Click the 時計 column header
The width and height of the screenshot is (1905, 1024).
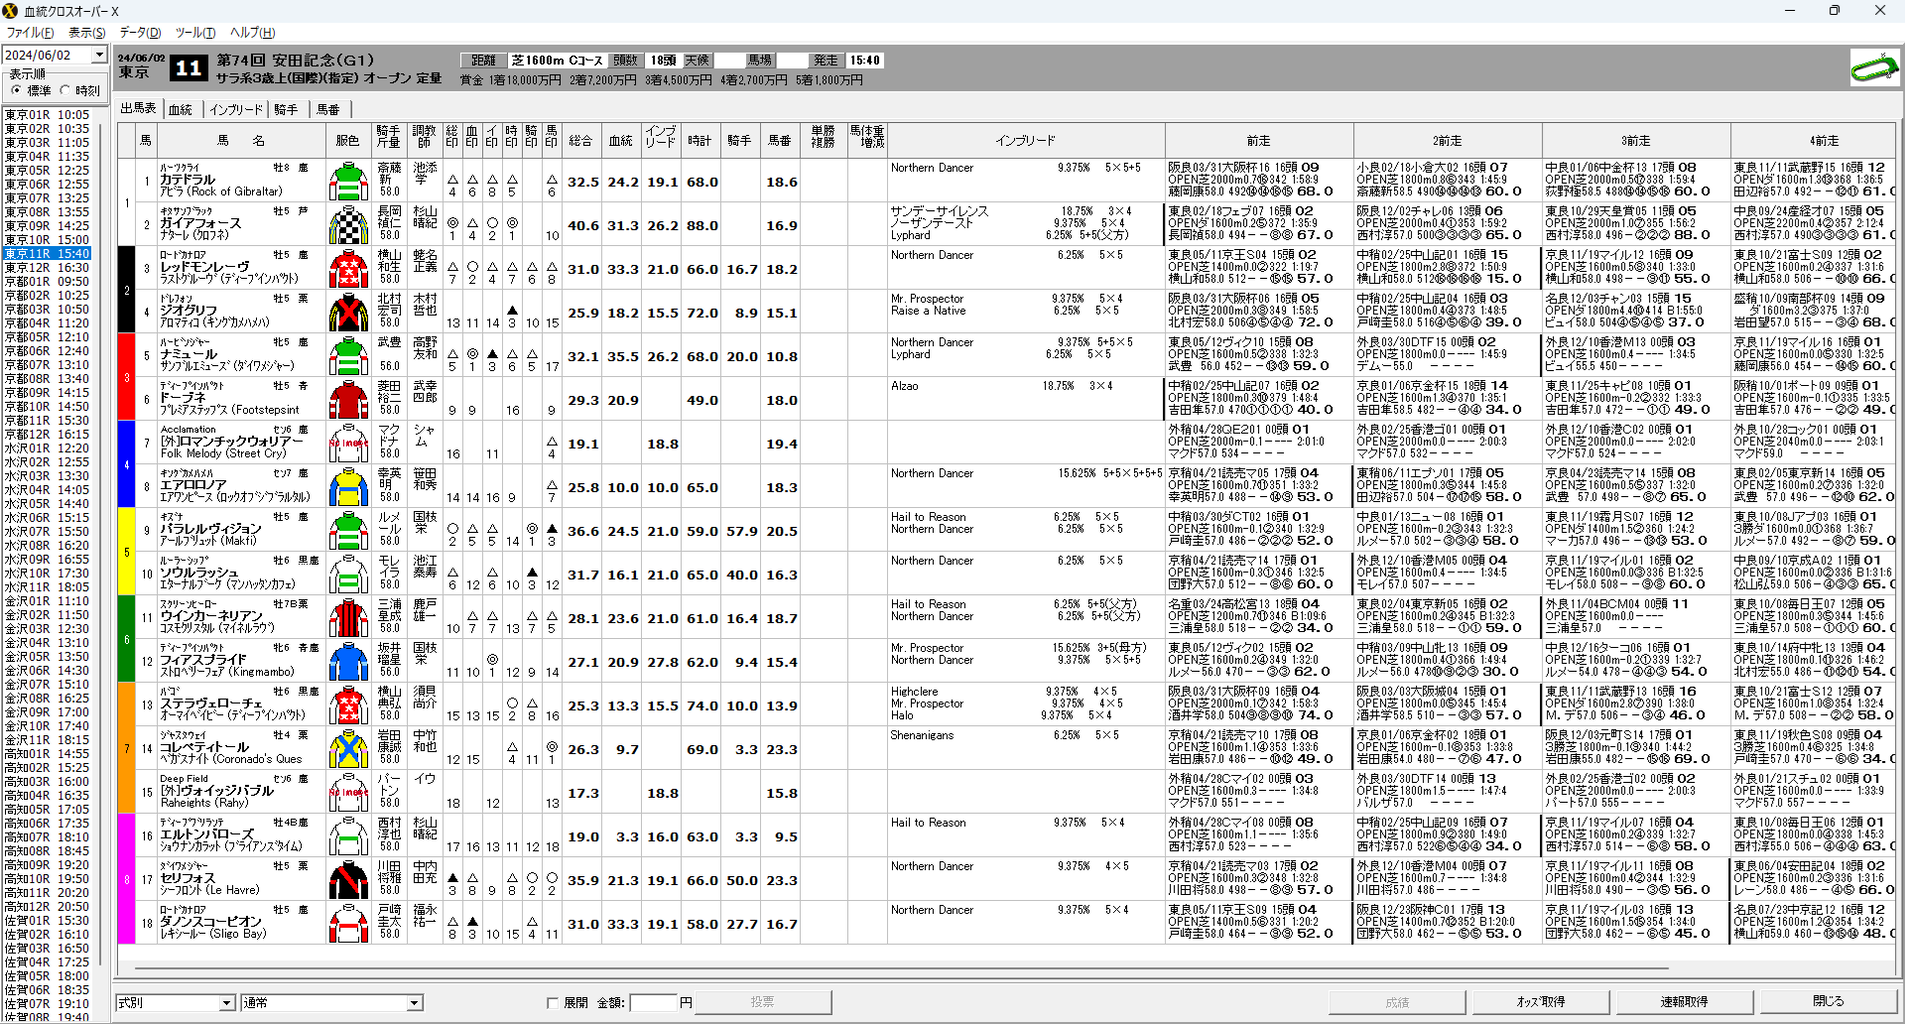click(x=701, y=141)
